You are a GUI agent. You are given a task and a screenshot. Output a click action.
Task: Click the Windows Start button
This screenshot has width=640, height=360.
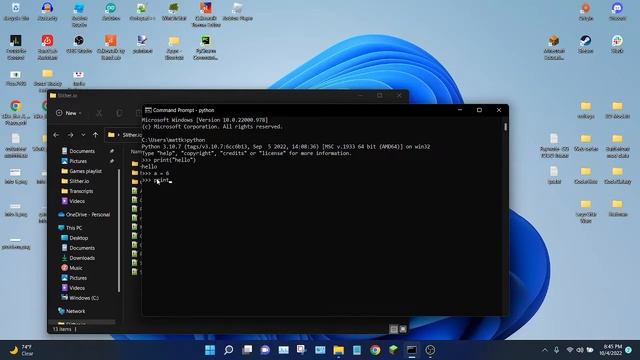pyautogui.click(x=210, y=350)
